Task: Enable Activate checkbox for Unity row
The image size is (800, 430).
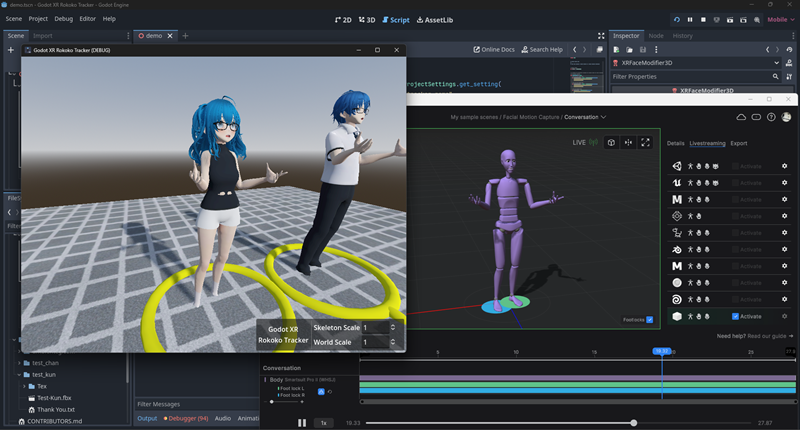Action: click(736, 165)
